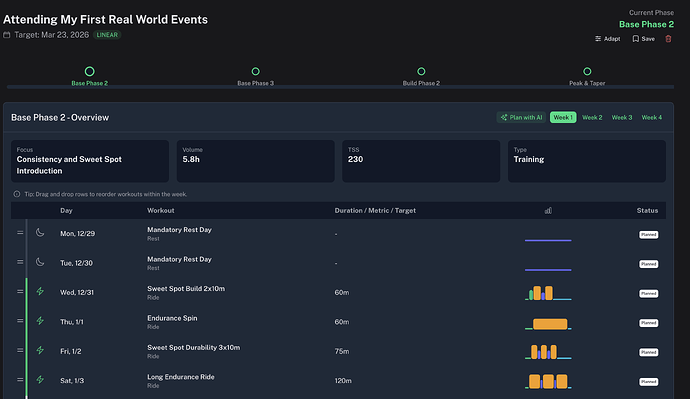Click Planned status badge for Sat, 1/3
The height and width of the screenshot is (399, 690).
649,382
